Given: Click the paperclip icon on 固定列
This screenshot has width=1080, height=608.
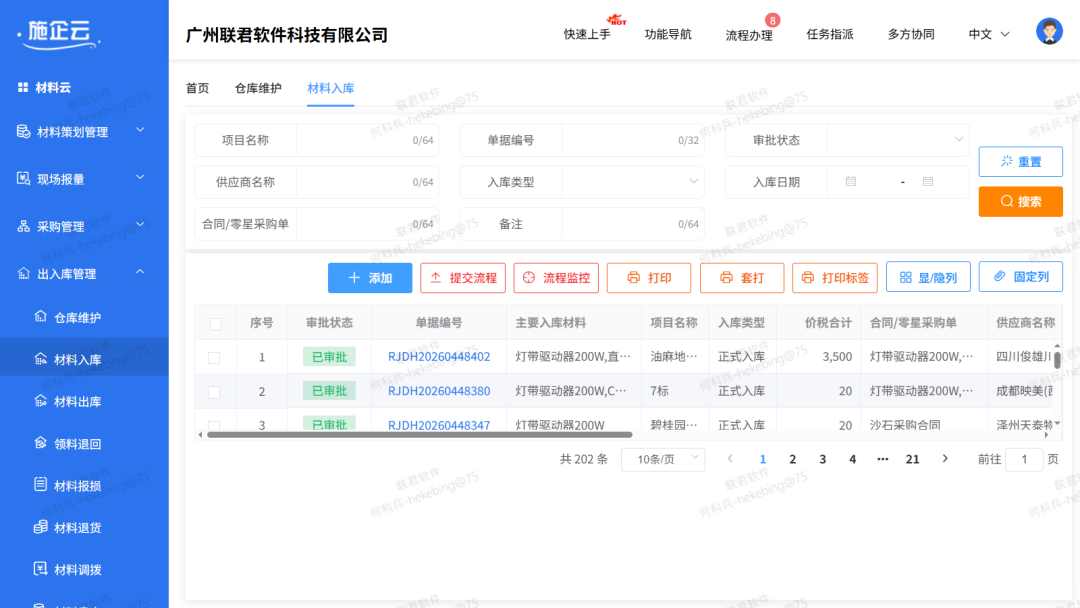Looking at the screenshot, I should click(999, 276).
